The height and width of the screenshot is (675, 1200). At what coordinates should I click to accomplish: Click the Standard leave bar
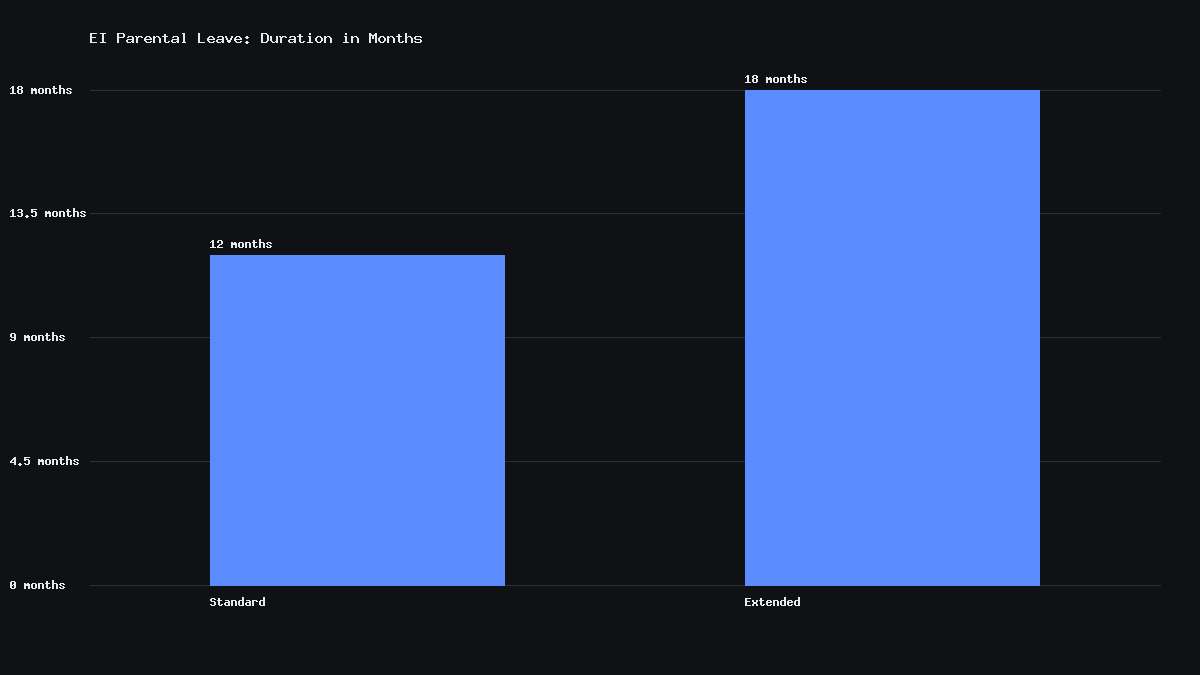point(357,420)
